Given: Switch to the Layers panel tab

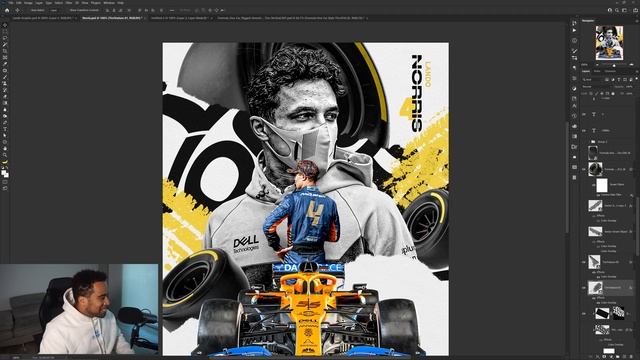Looking at the screenshot, I should (x=586, y=71).
